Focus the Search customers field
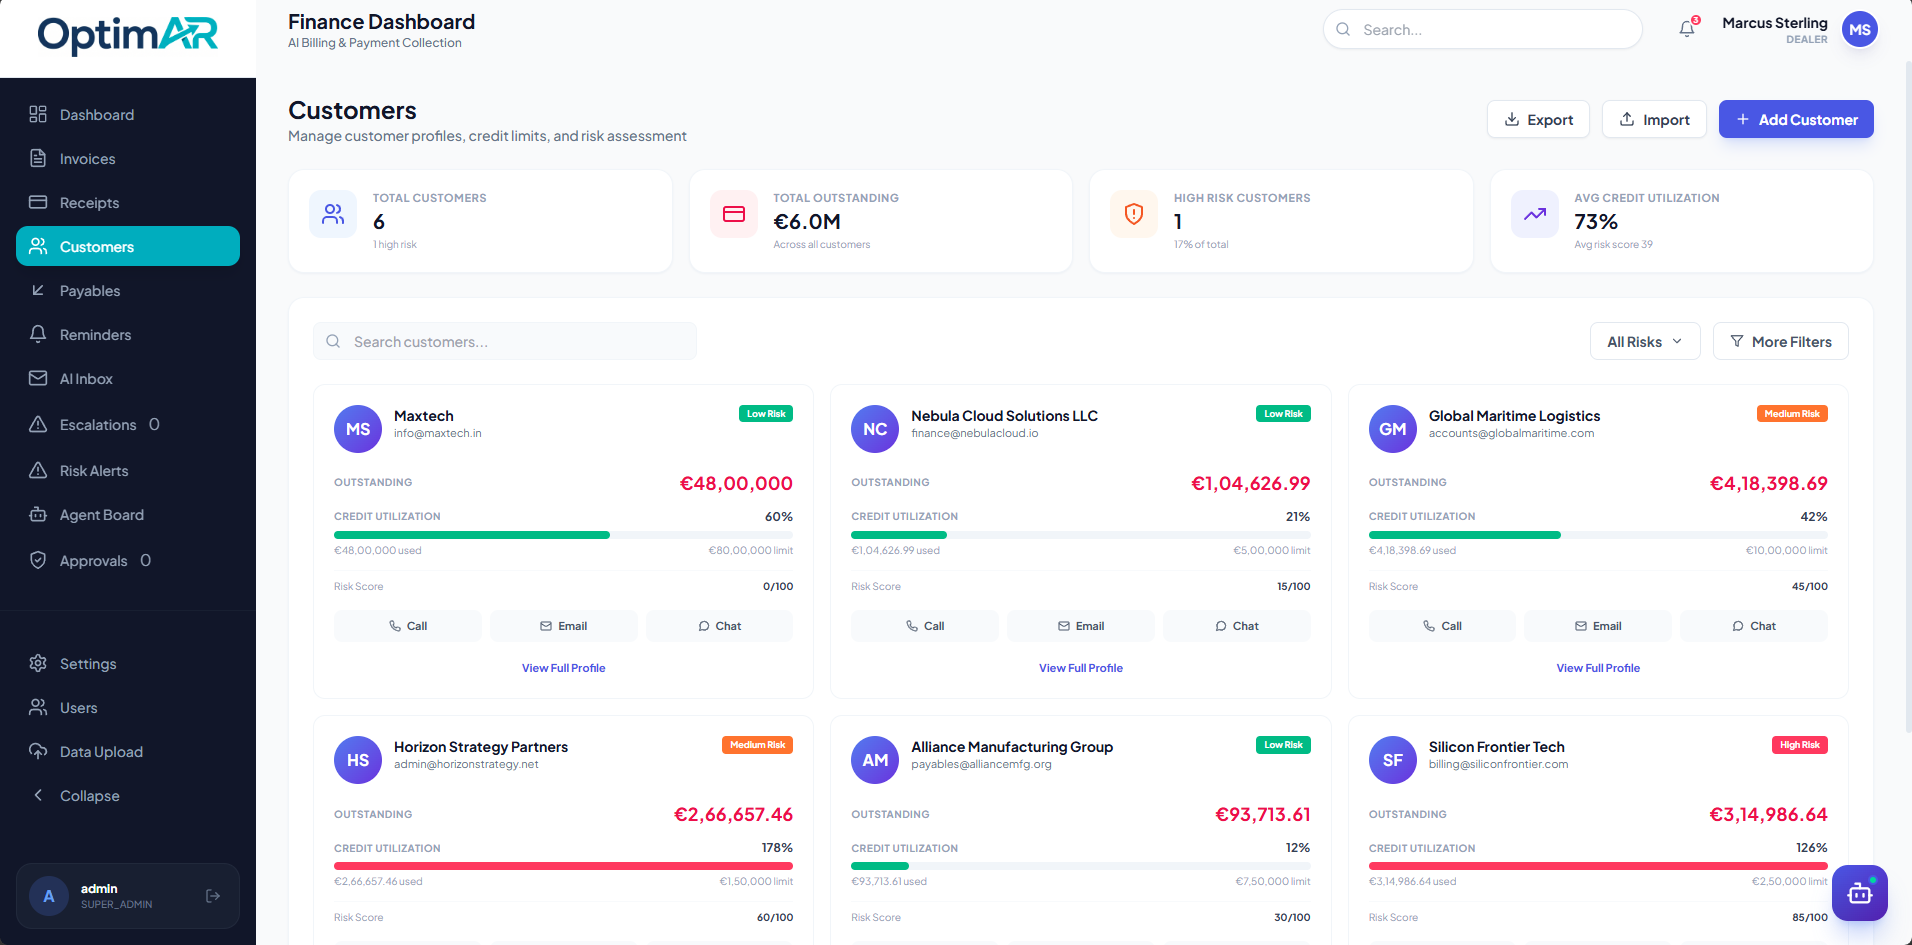 point(505,341)
